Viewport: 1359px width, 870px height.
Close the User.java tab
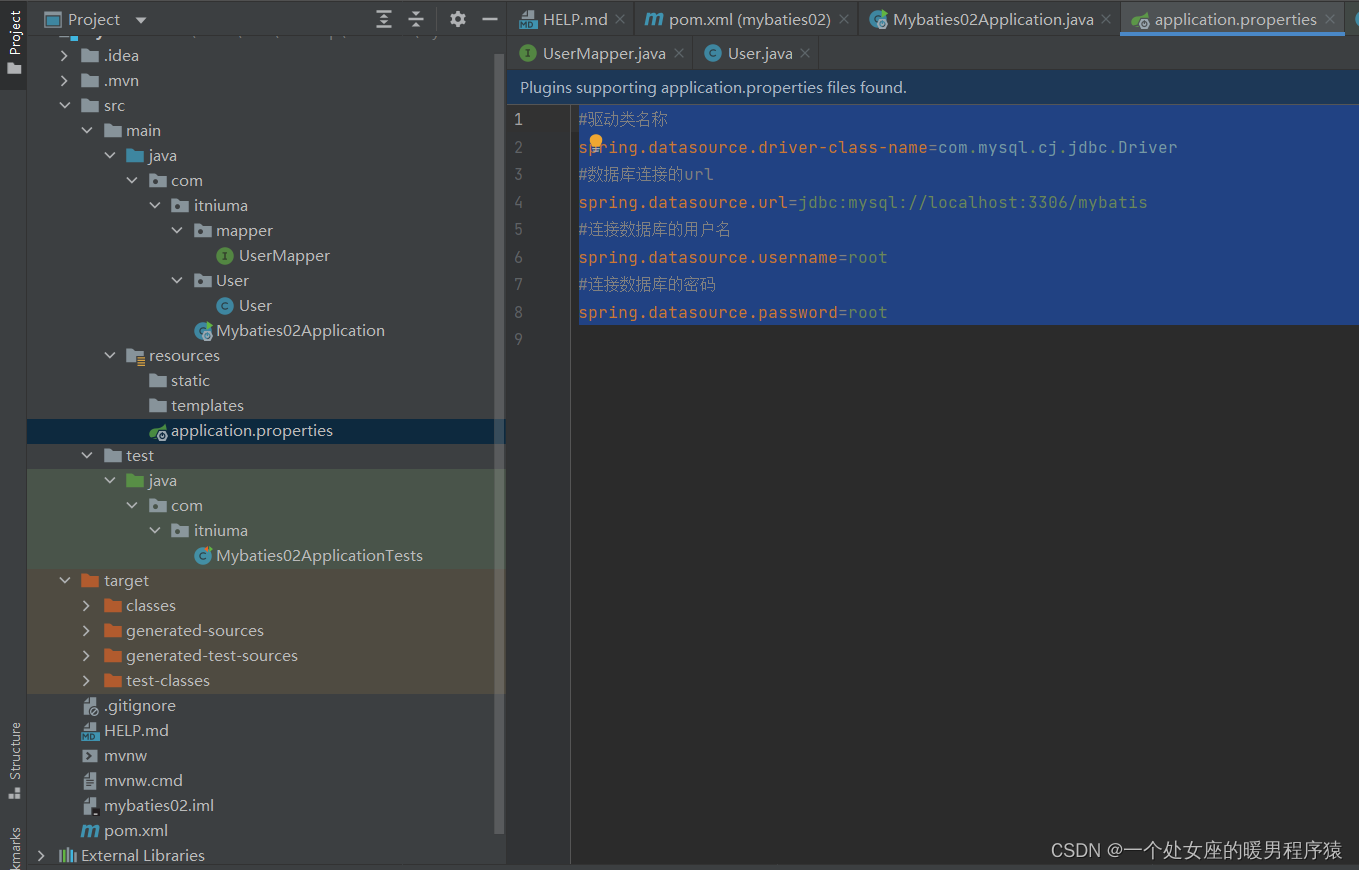[x=805, y=53]
